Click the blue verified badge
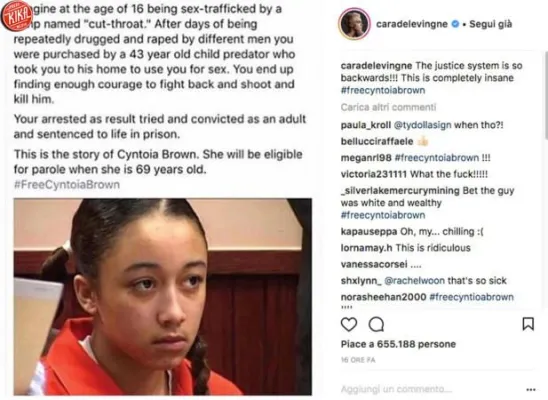548x400 pixels. [455, 24]
